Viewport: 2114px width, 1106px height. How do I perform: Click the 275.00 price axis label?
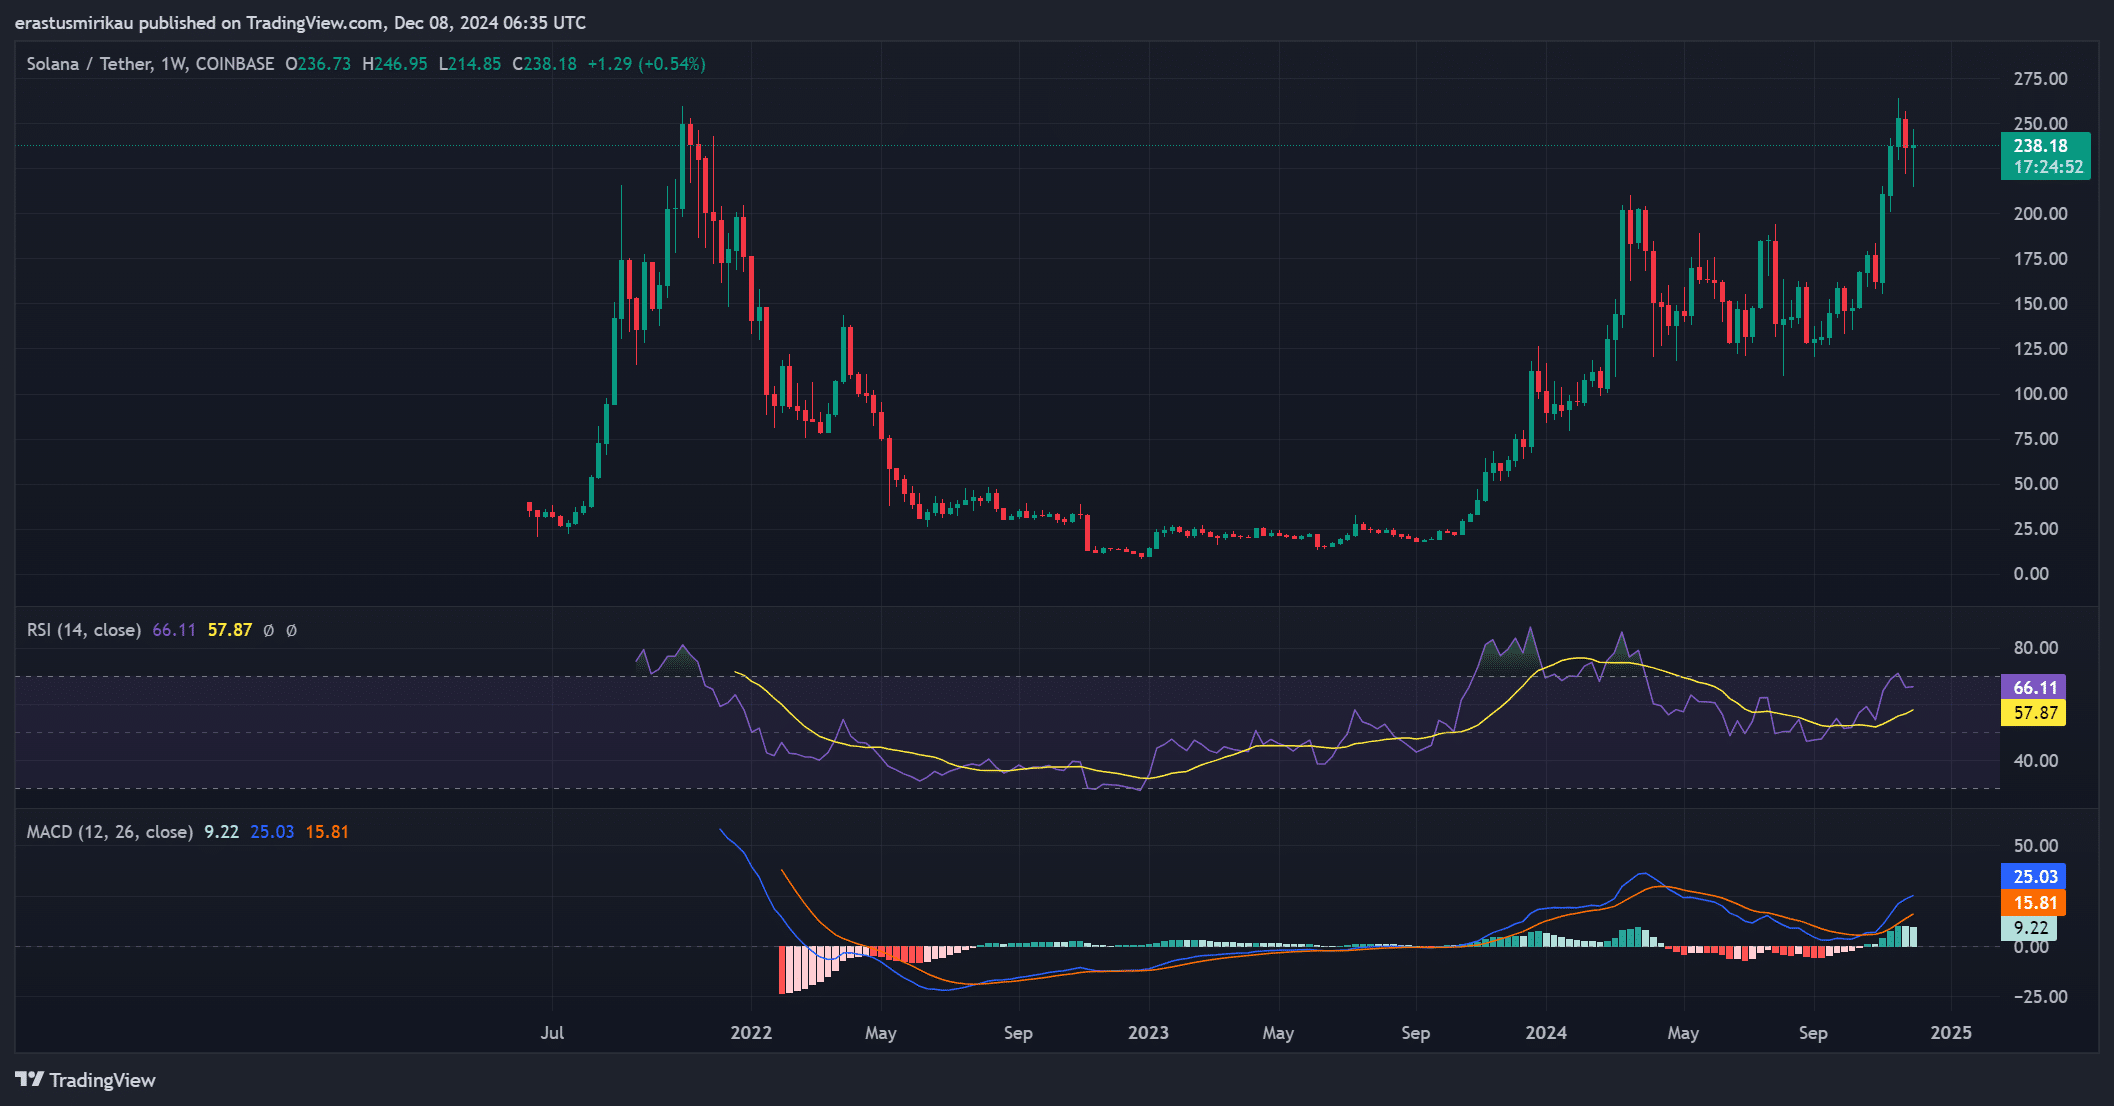click(2040, 79)
